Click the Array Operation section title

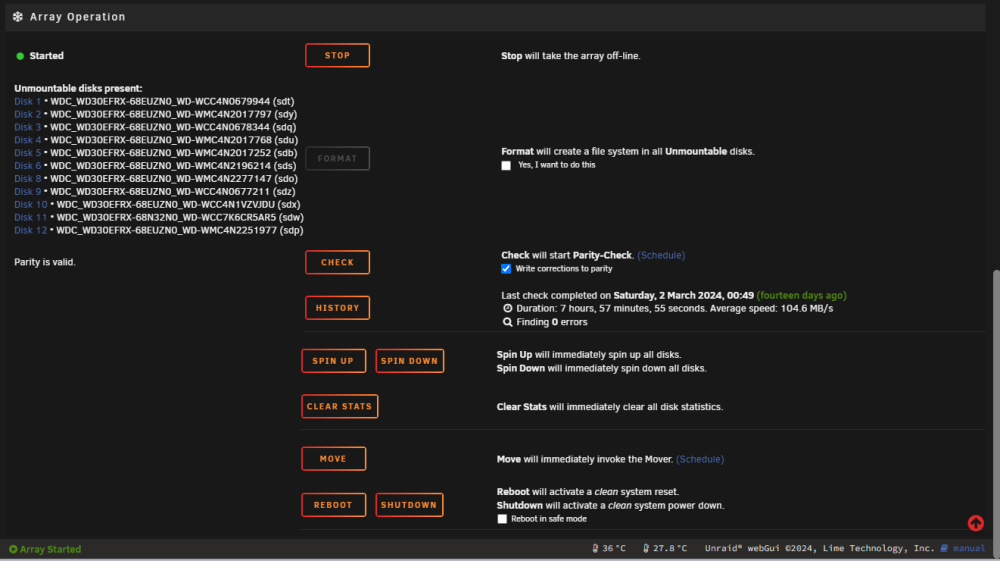coord(77,17)
